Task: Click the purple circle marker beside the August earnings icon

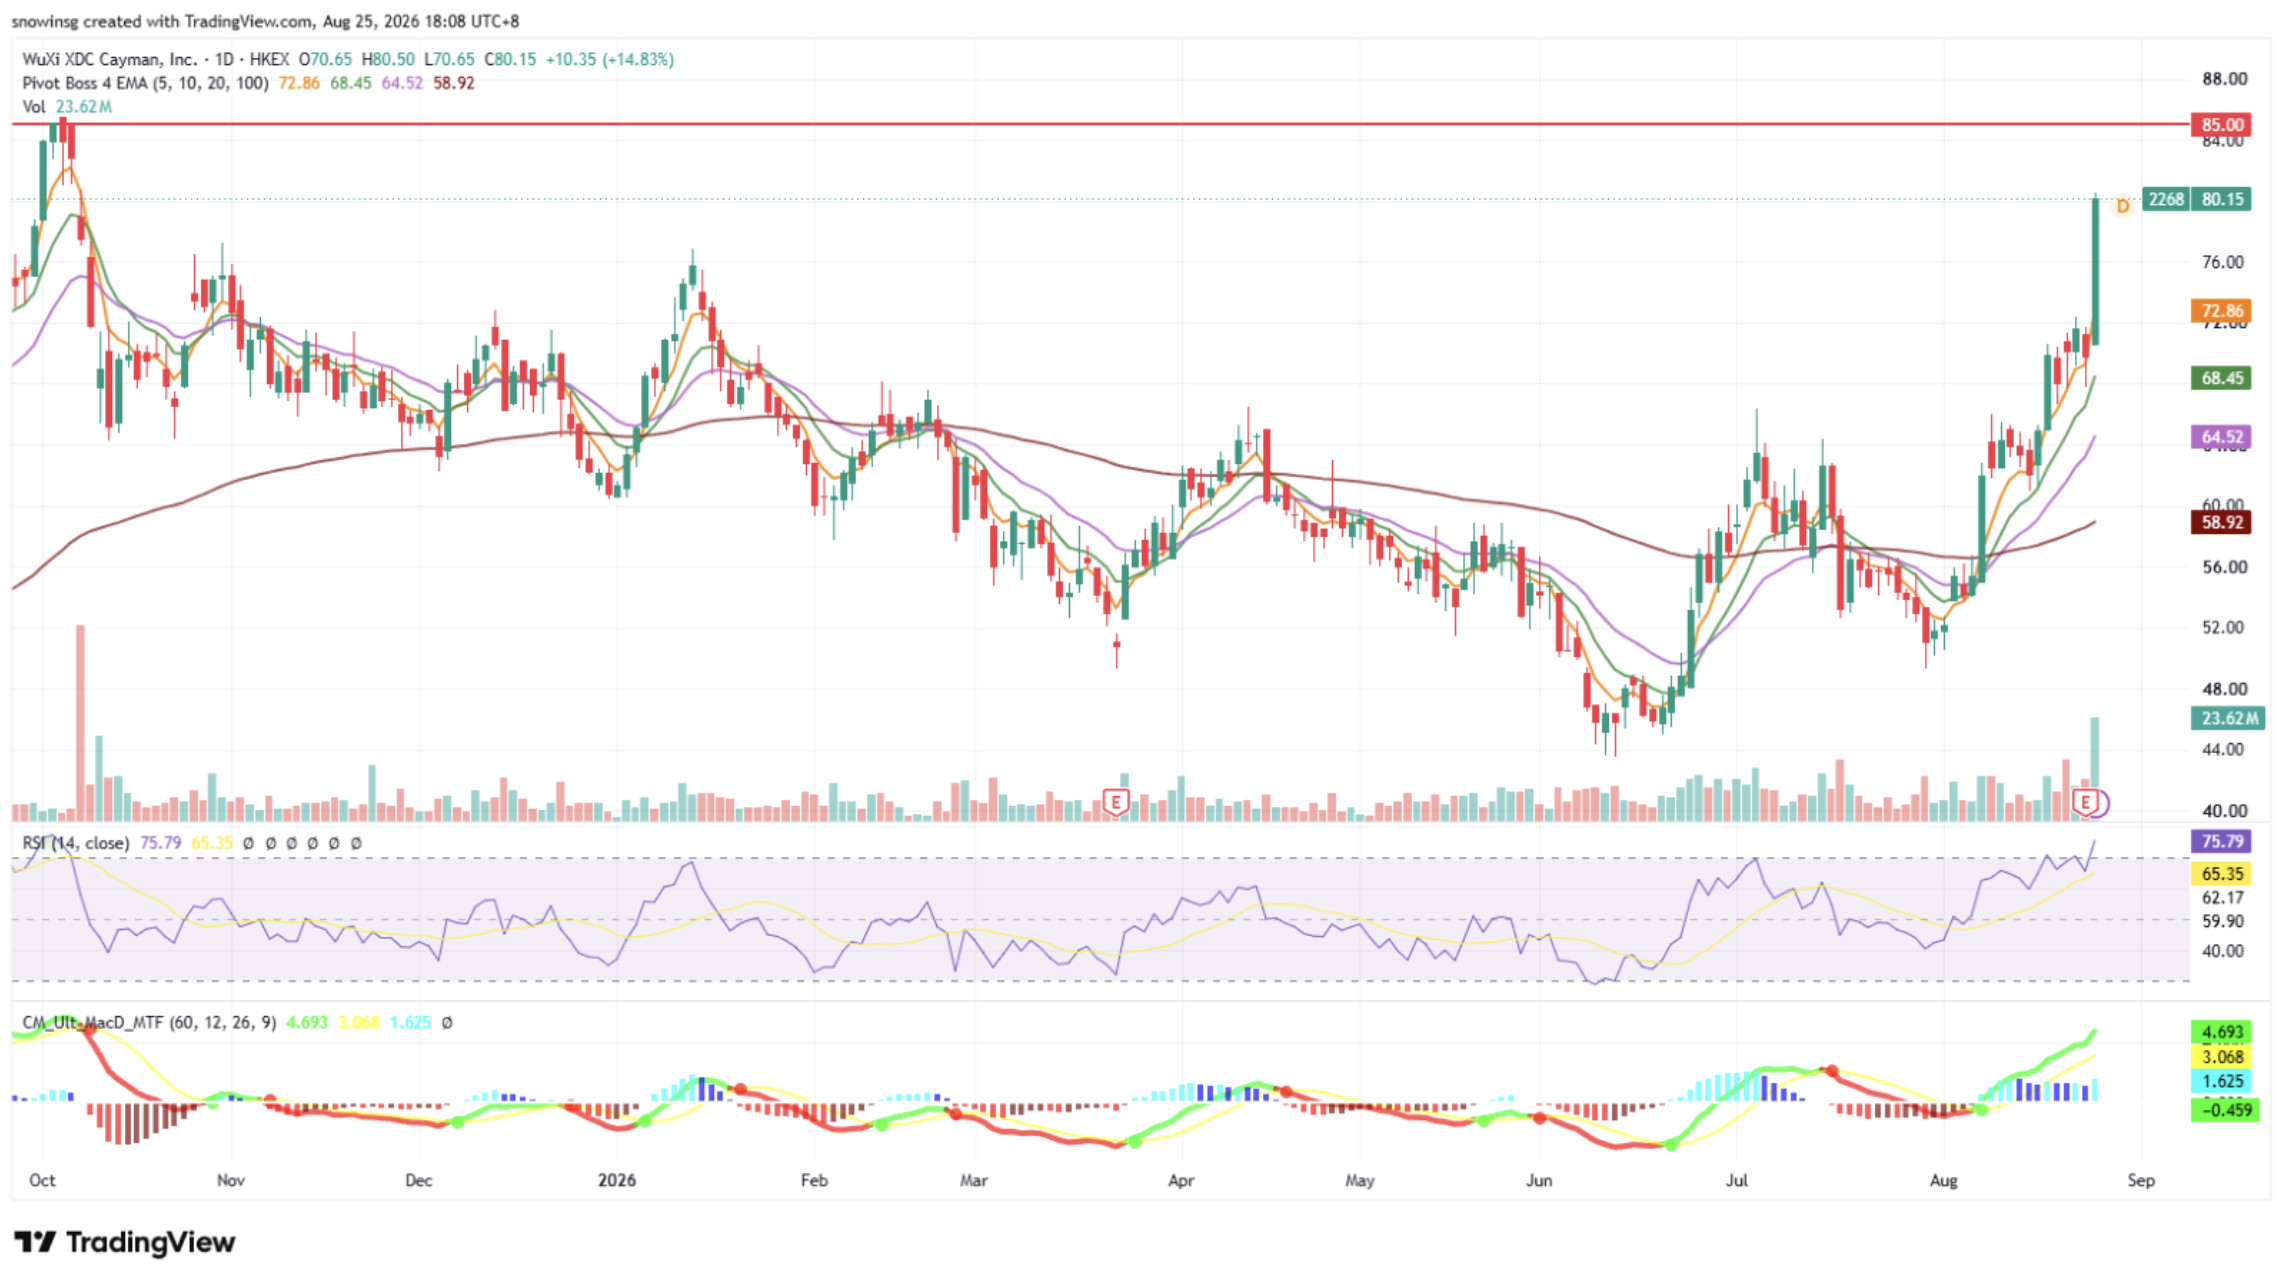Action: [2100, 802]
